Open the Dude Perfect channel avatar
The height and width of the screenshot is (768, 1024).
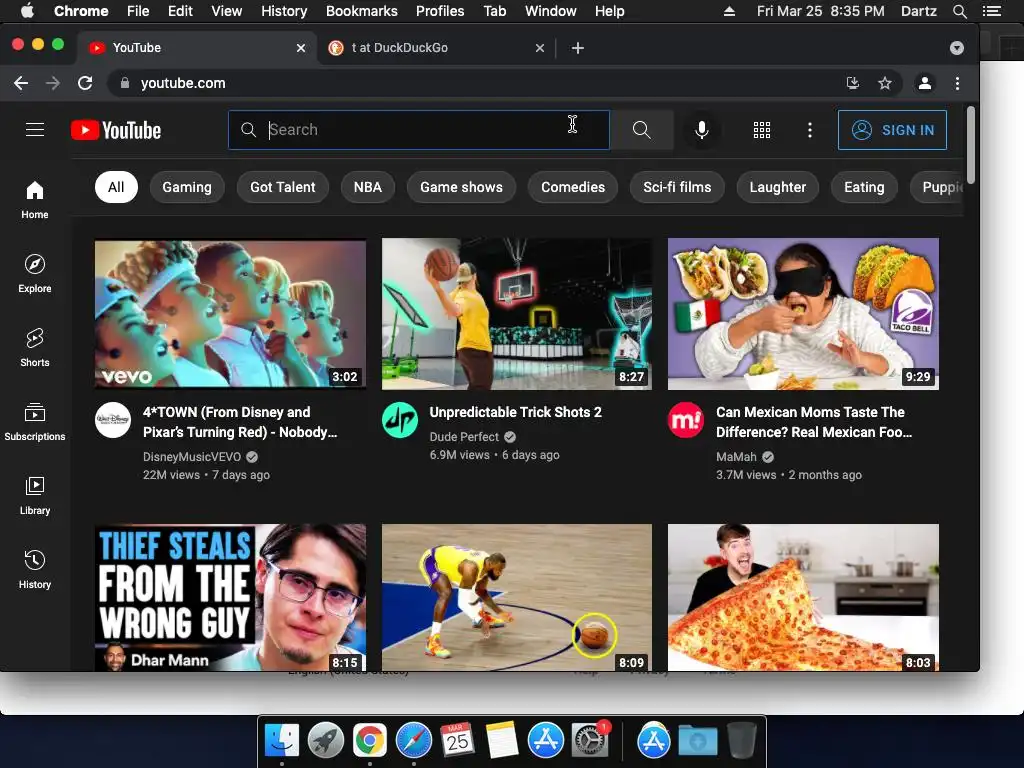click(400, 420)
